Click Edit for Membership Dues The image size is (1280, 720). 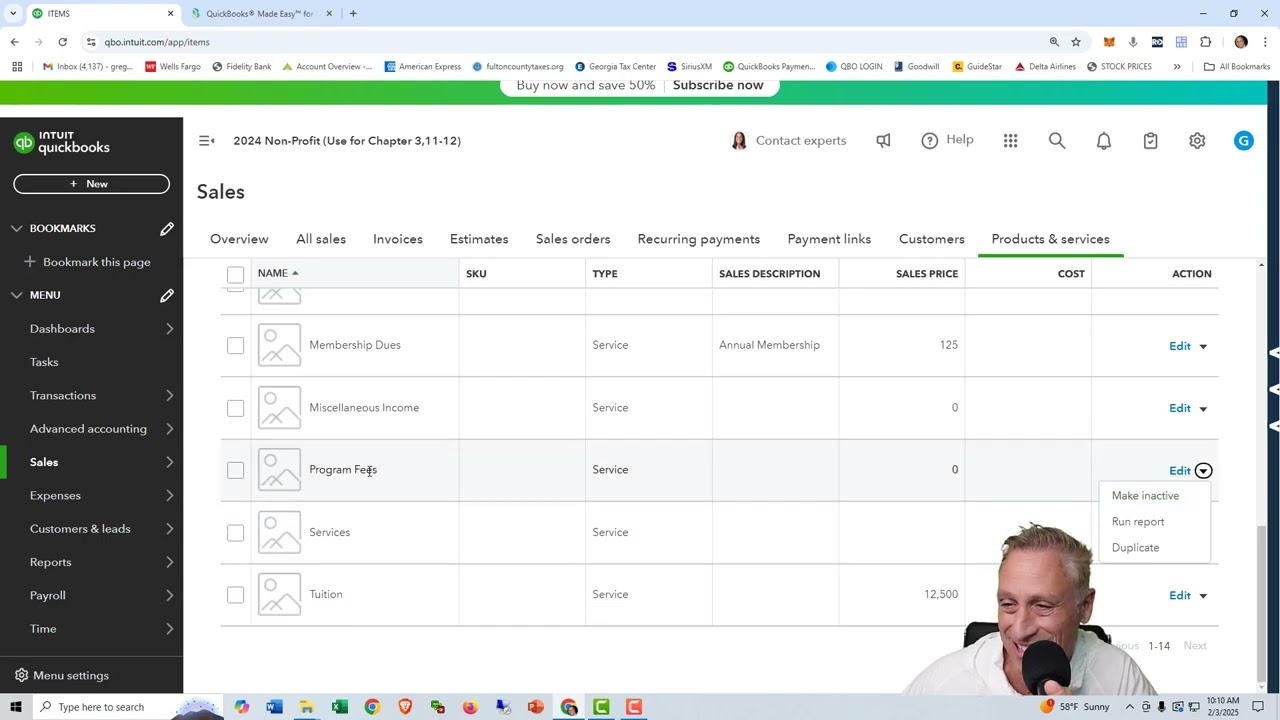(x=1180, y=346)
